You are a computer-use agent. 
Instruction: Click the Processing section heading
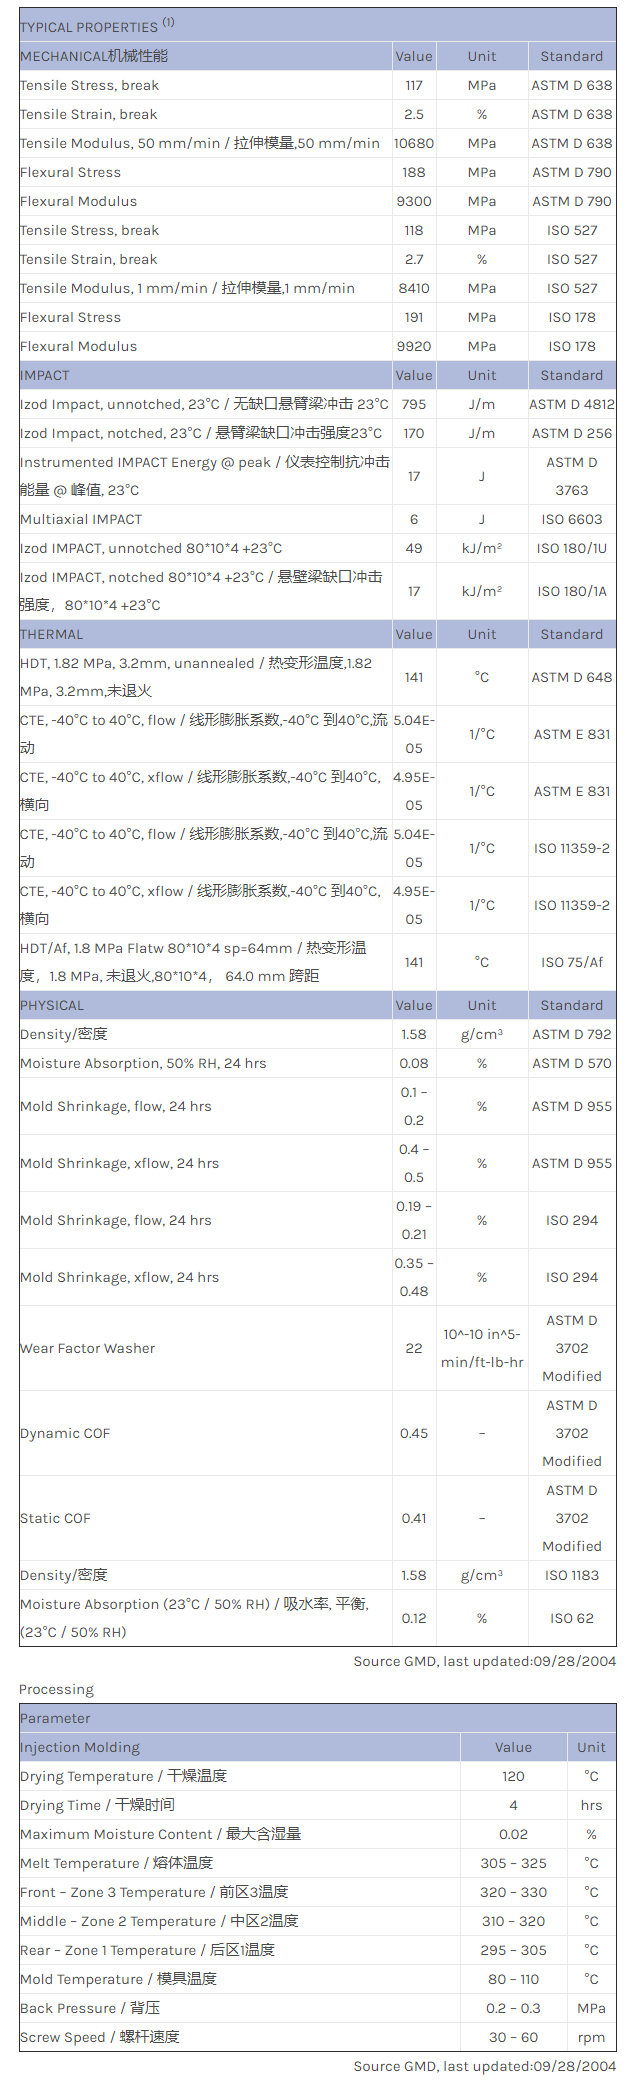coord(56,1690)
